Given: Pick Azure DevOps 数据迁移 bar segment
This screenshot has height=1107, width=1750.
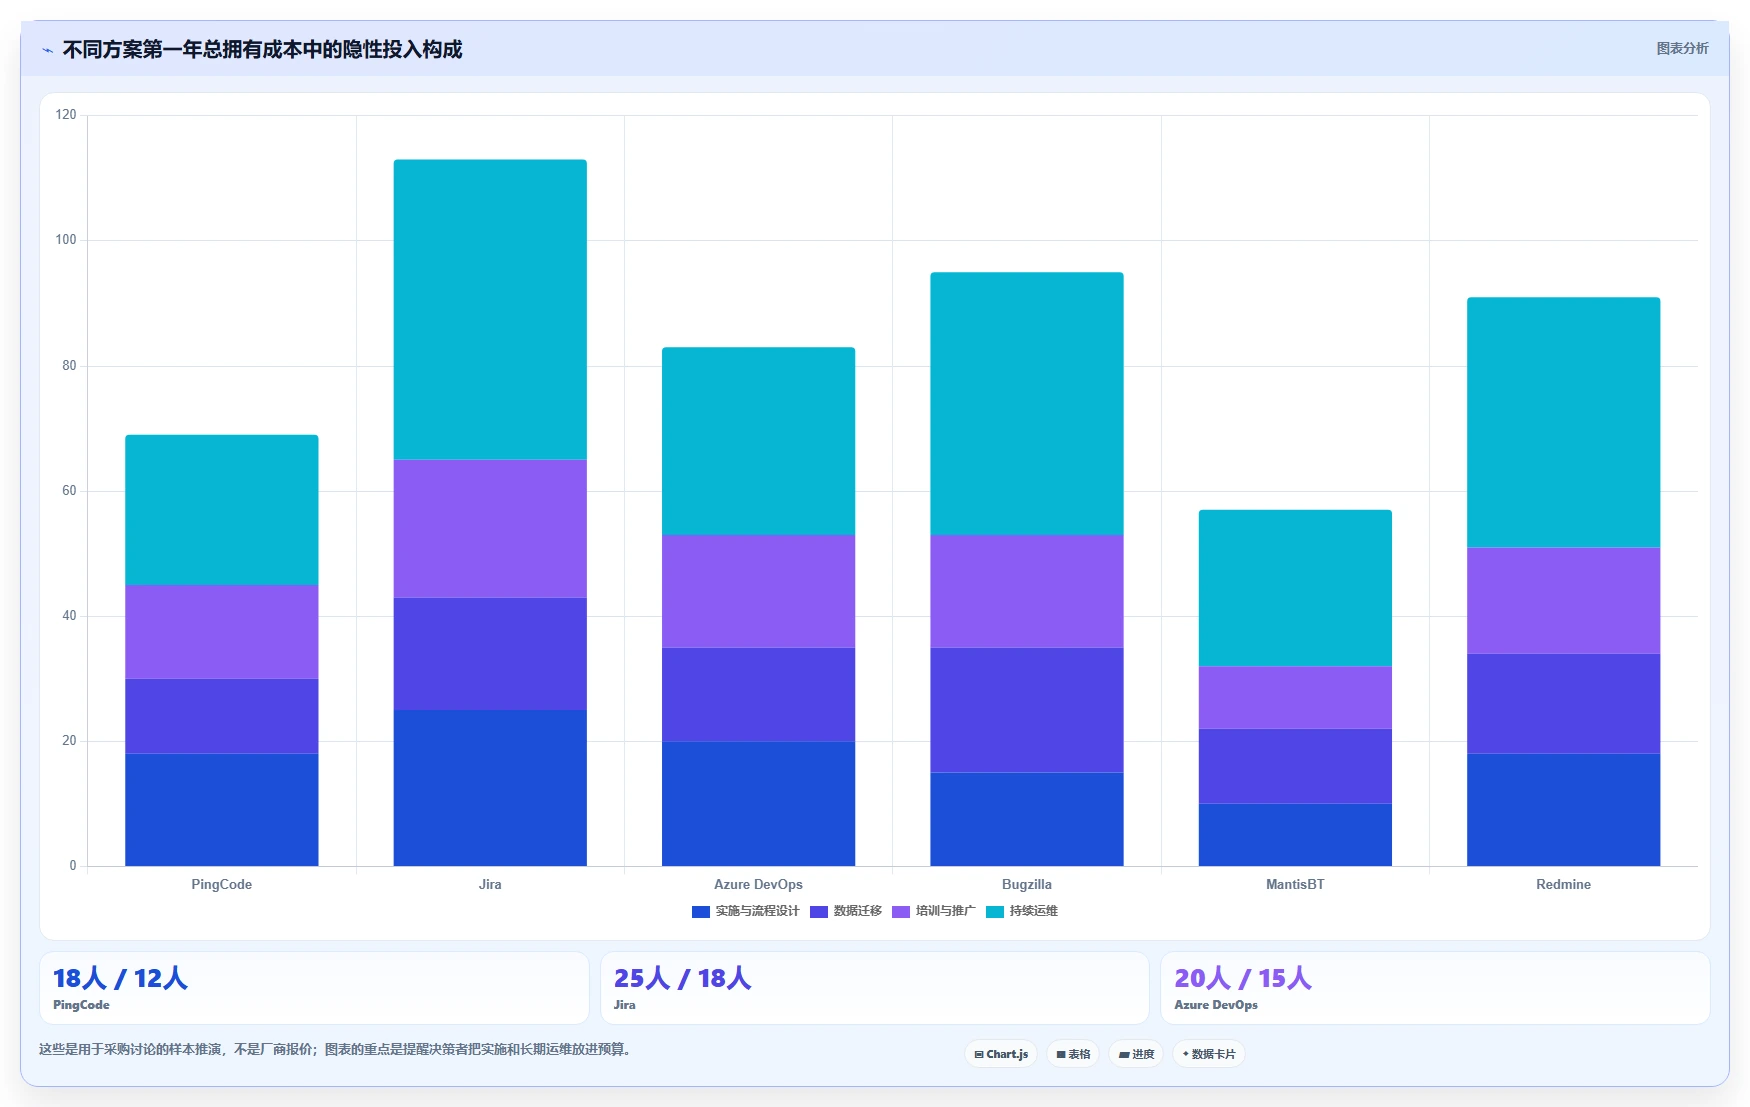Looking at the screenshot, I should click(758, 694).
